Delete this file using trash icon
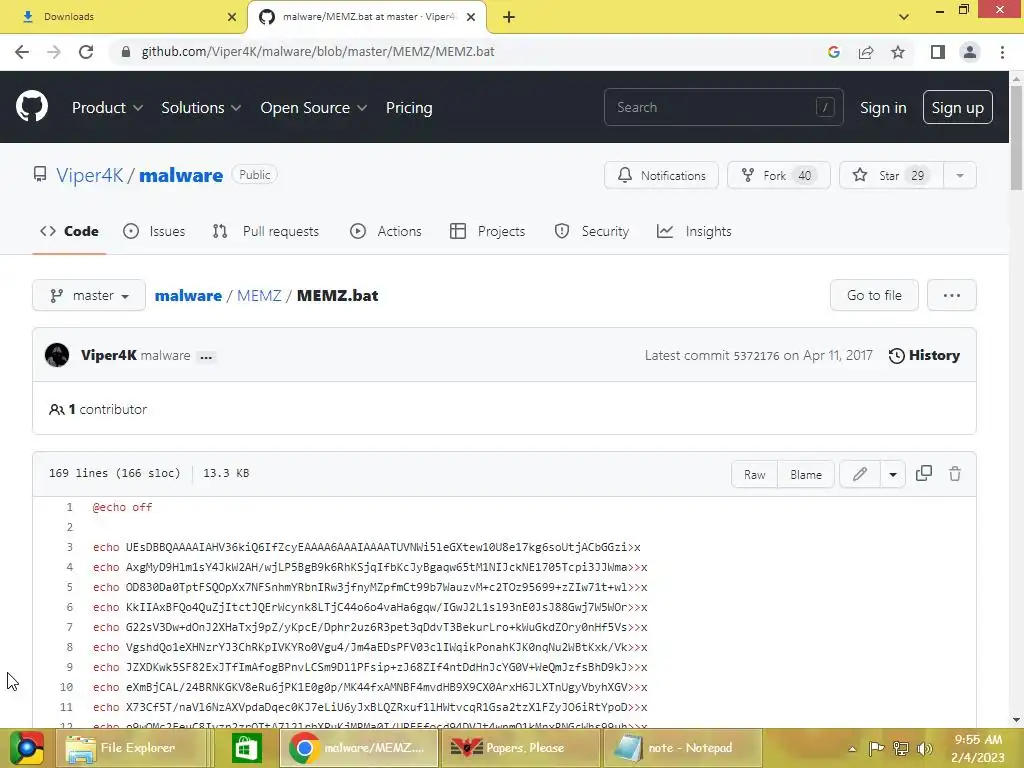Screen dimensions: 1024x768 click(955, 474)
